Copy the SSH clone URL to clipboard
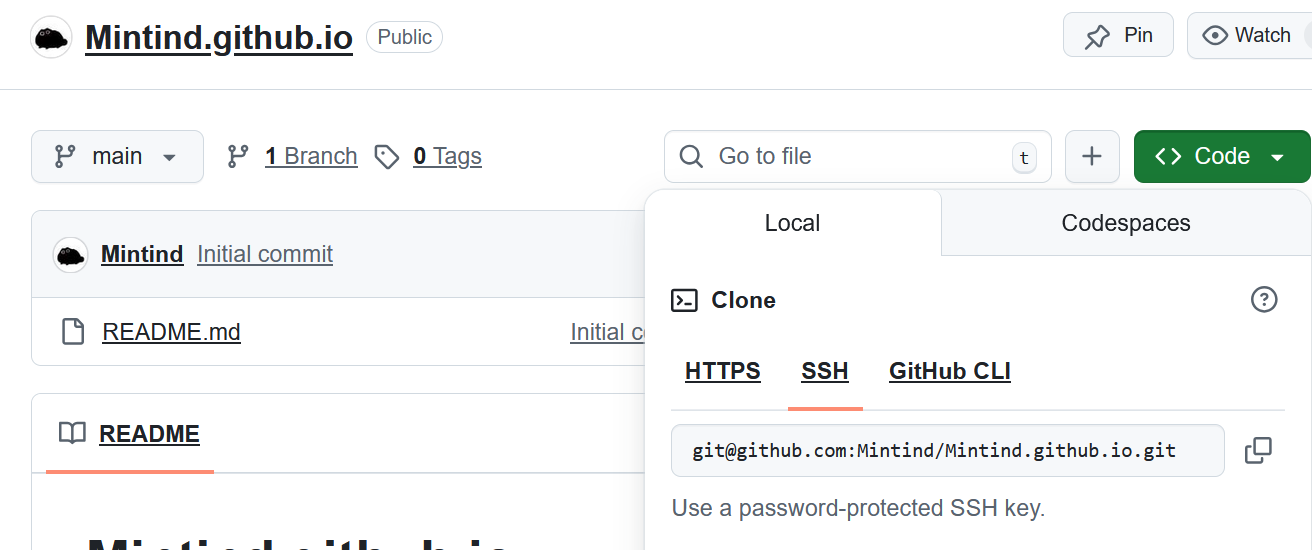 (x=1258, y=451)
